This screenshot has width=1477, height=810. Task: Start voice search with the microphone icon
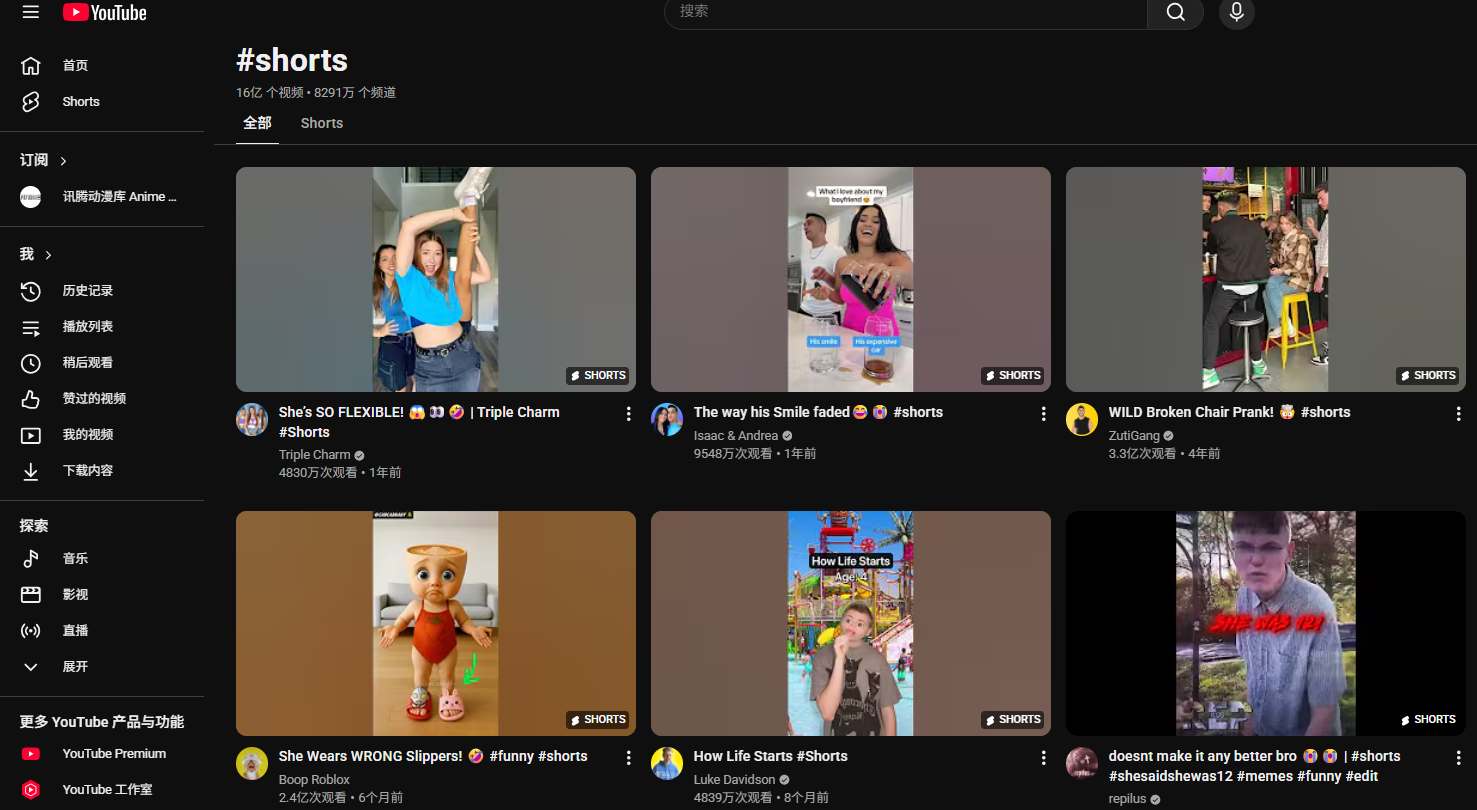coord(1236,14)
